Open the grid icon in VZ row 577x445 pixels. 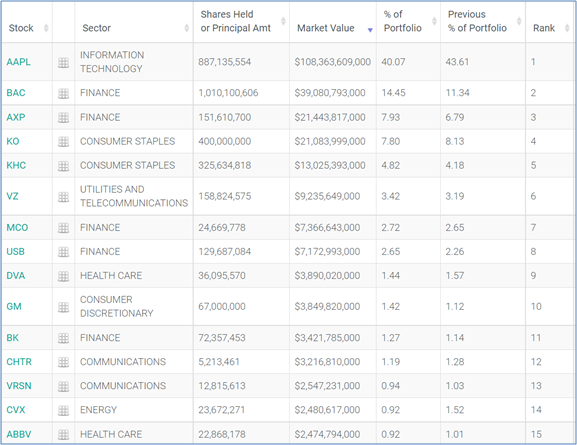63,197
